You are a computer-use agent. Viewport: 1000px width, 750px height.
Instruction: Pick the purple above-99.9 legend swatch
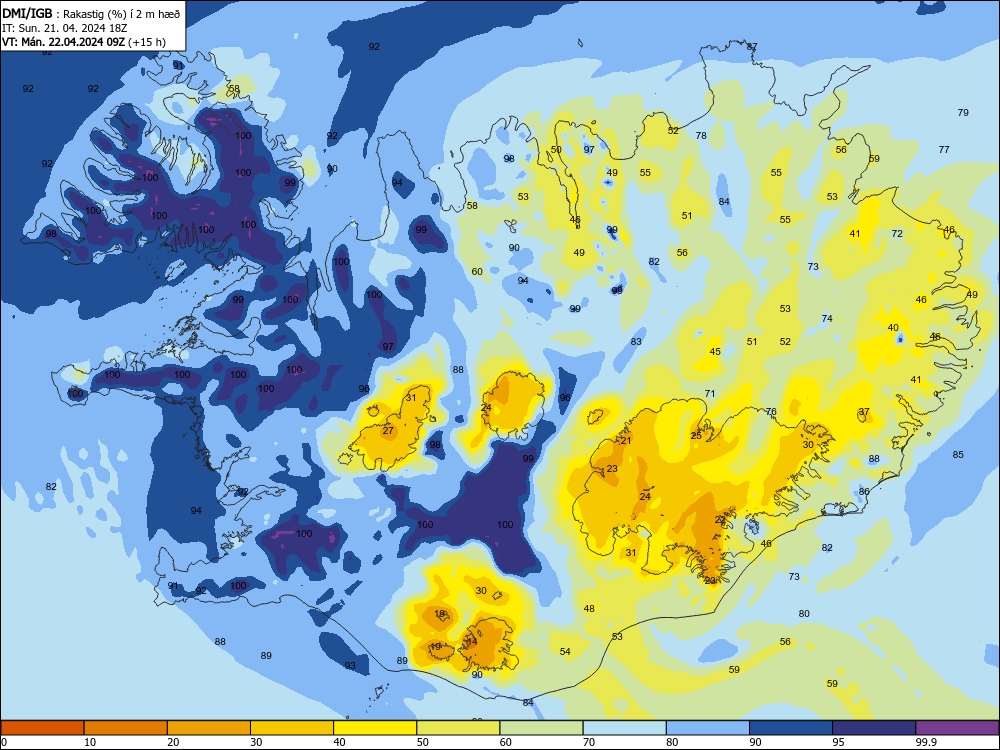pos(957,728)
